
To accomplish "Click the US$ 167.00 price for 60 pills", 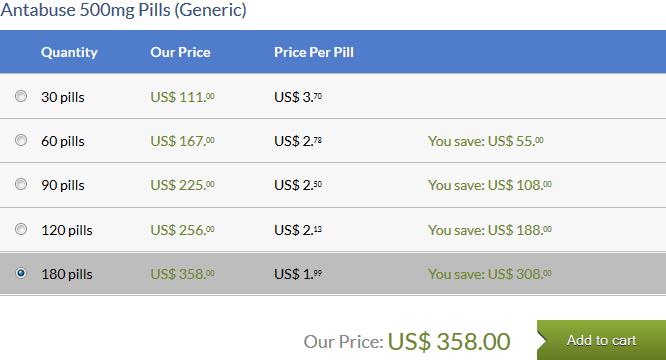I will point(183,141).
